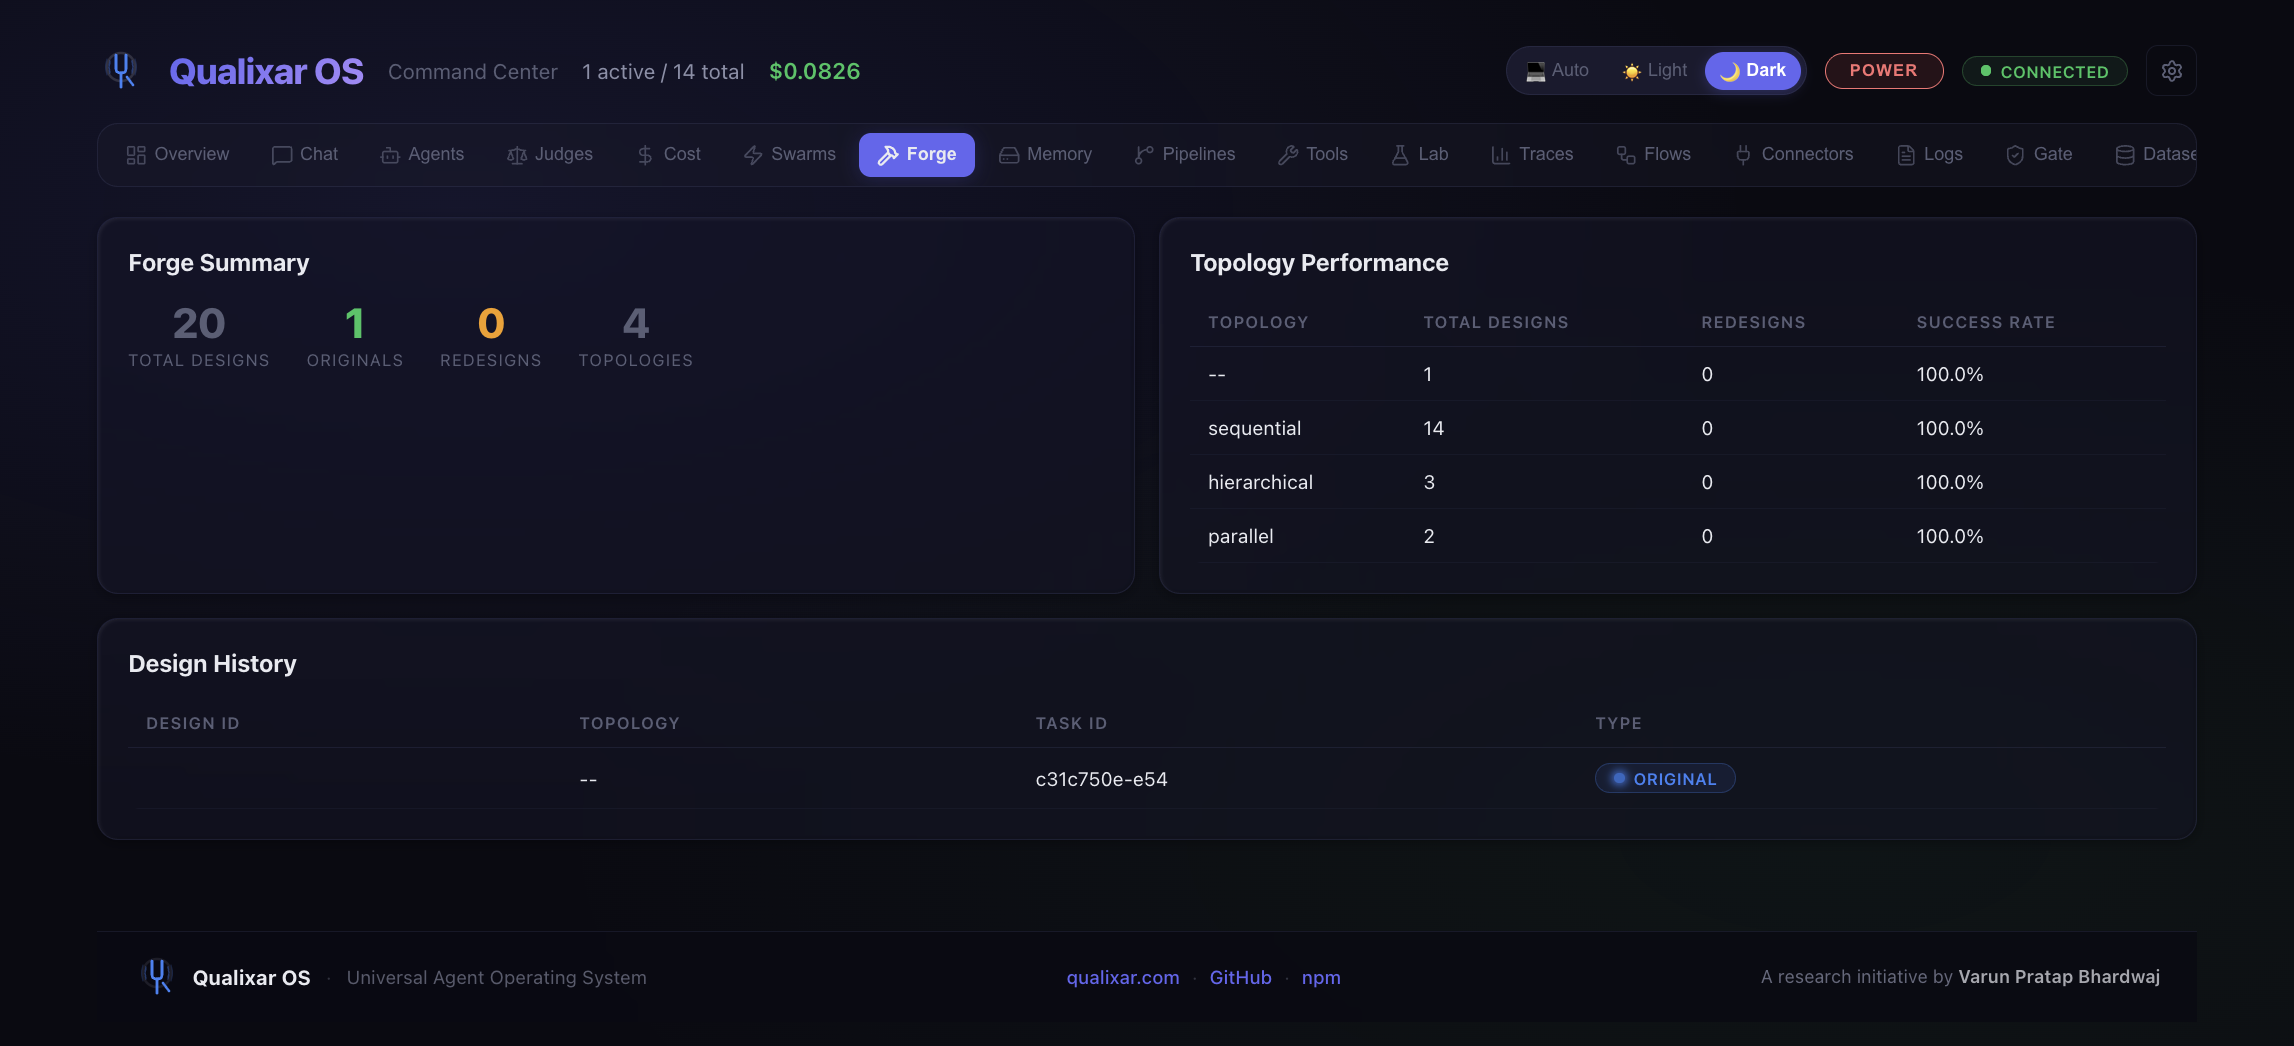Click the Swarms lightning icon

click(753, 155)
